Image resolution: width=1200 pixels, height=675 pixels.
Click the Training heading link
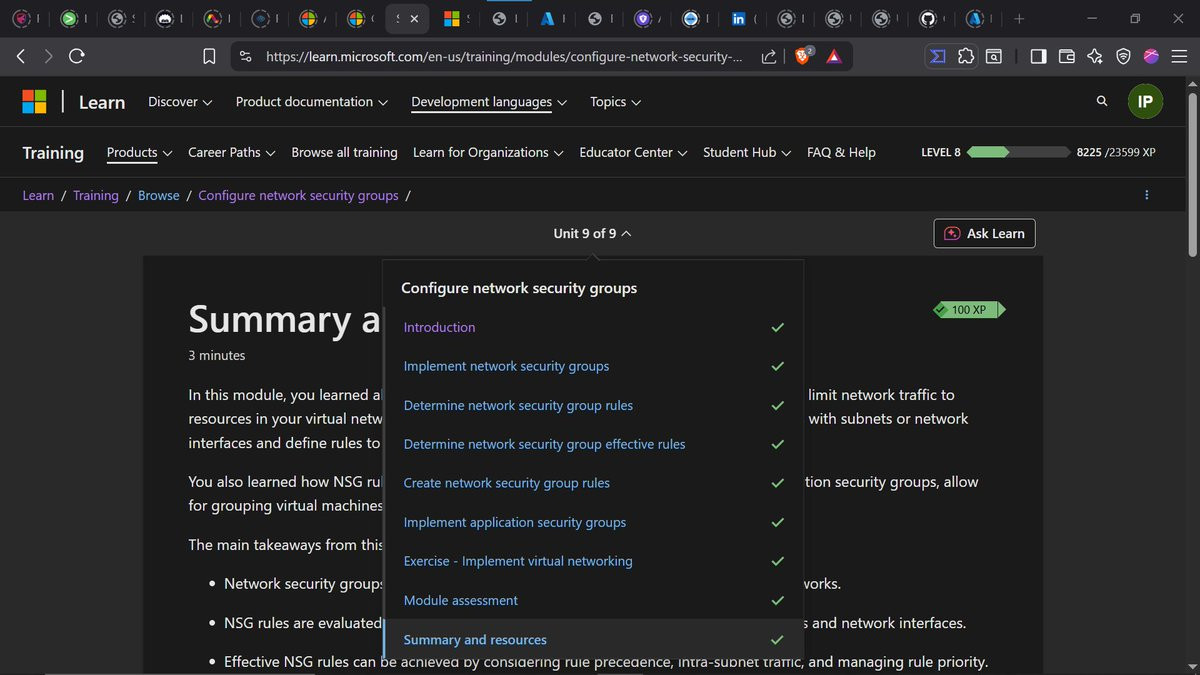(x=53, y=152)
